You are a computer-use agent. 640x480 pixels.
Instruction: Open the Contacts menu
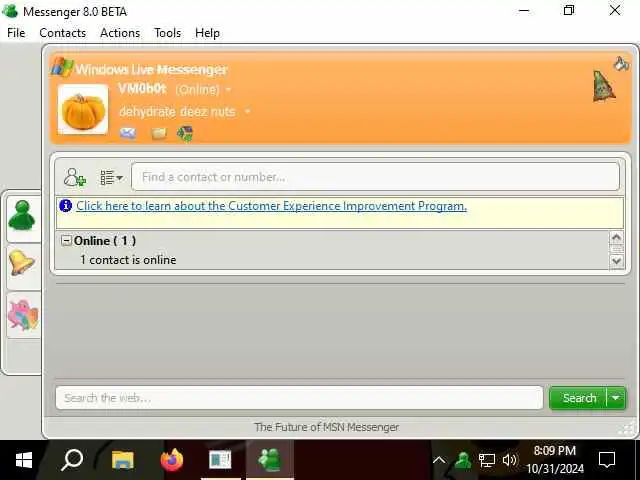(x=62, y=33)
